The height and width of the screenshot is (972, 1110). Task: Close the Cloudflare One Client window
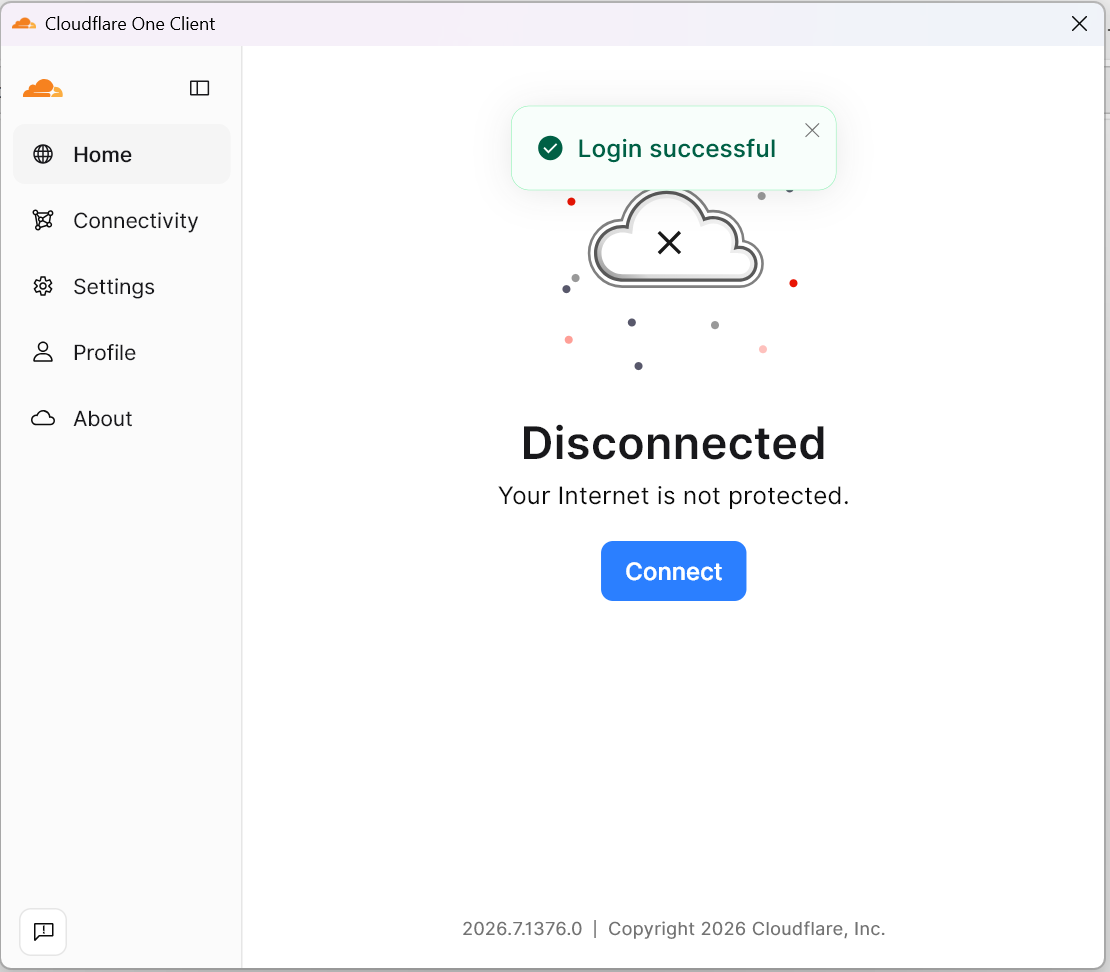tap(1079, 23)
